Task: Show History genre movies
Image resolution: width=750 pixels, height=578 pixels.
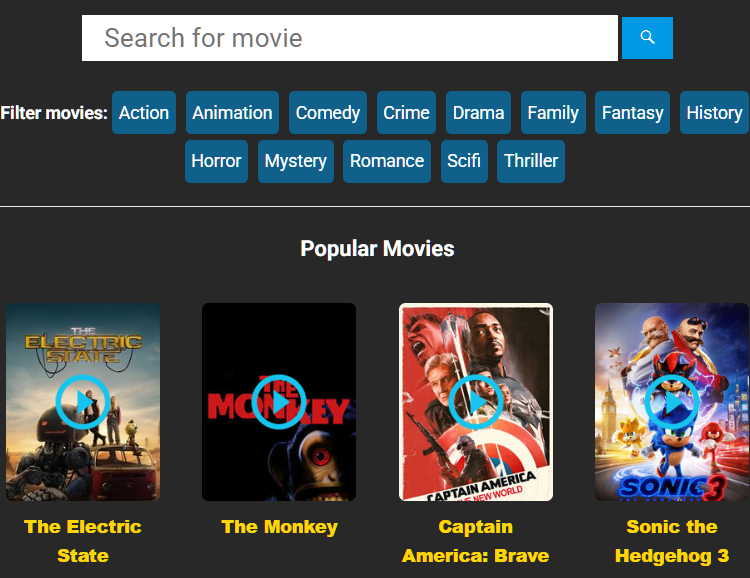Action: coord(714,113)
